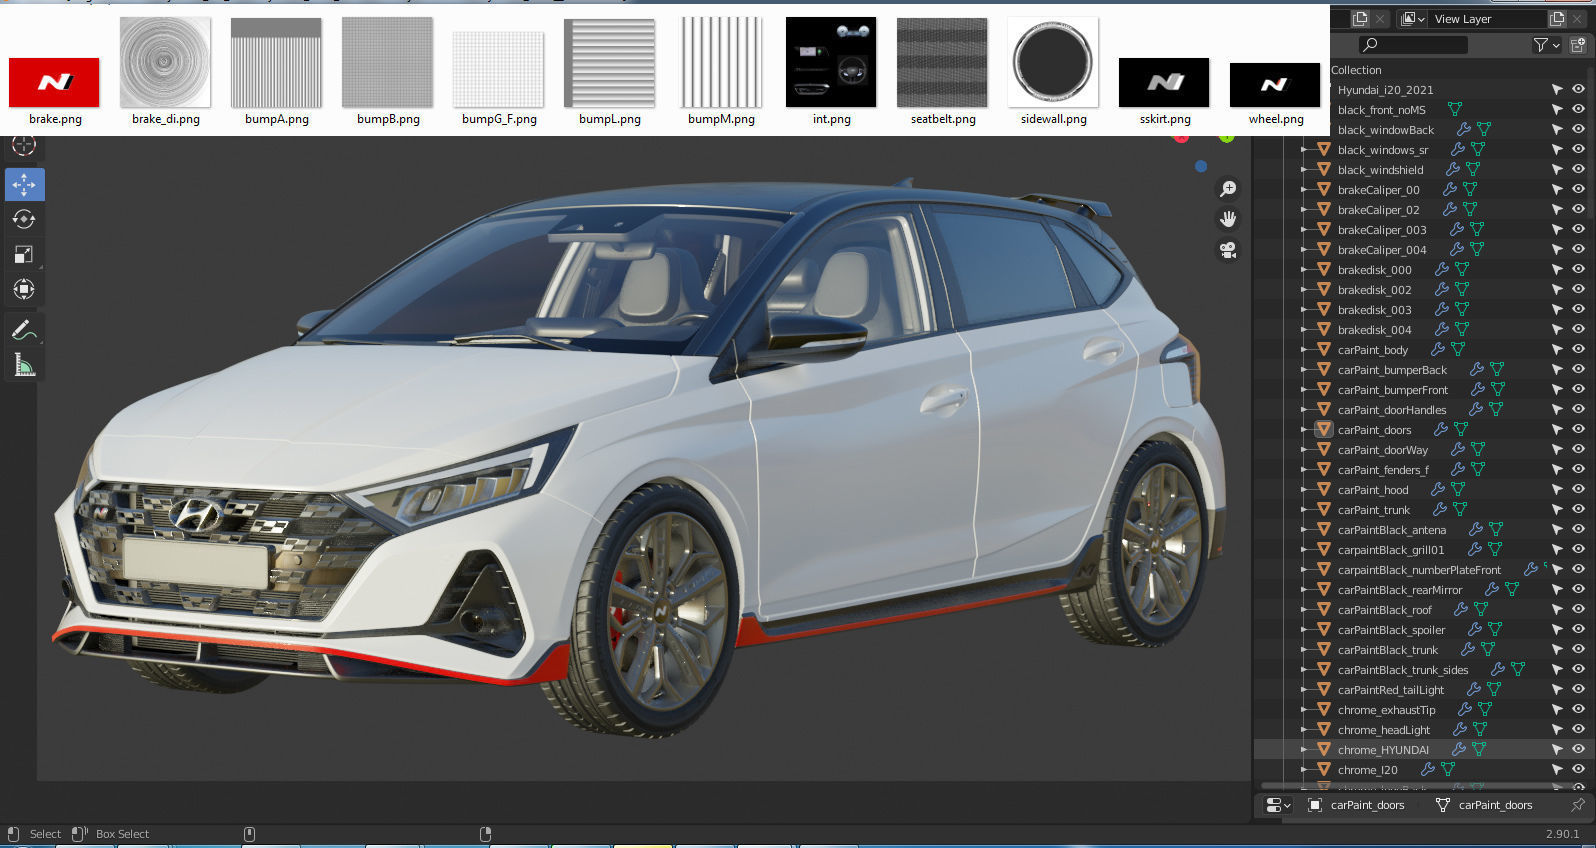Toggle camera view icon in viewport
This screenshot has width=1596, height=848.
(1228, 250)
